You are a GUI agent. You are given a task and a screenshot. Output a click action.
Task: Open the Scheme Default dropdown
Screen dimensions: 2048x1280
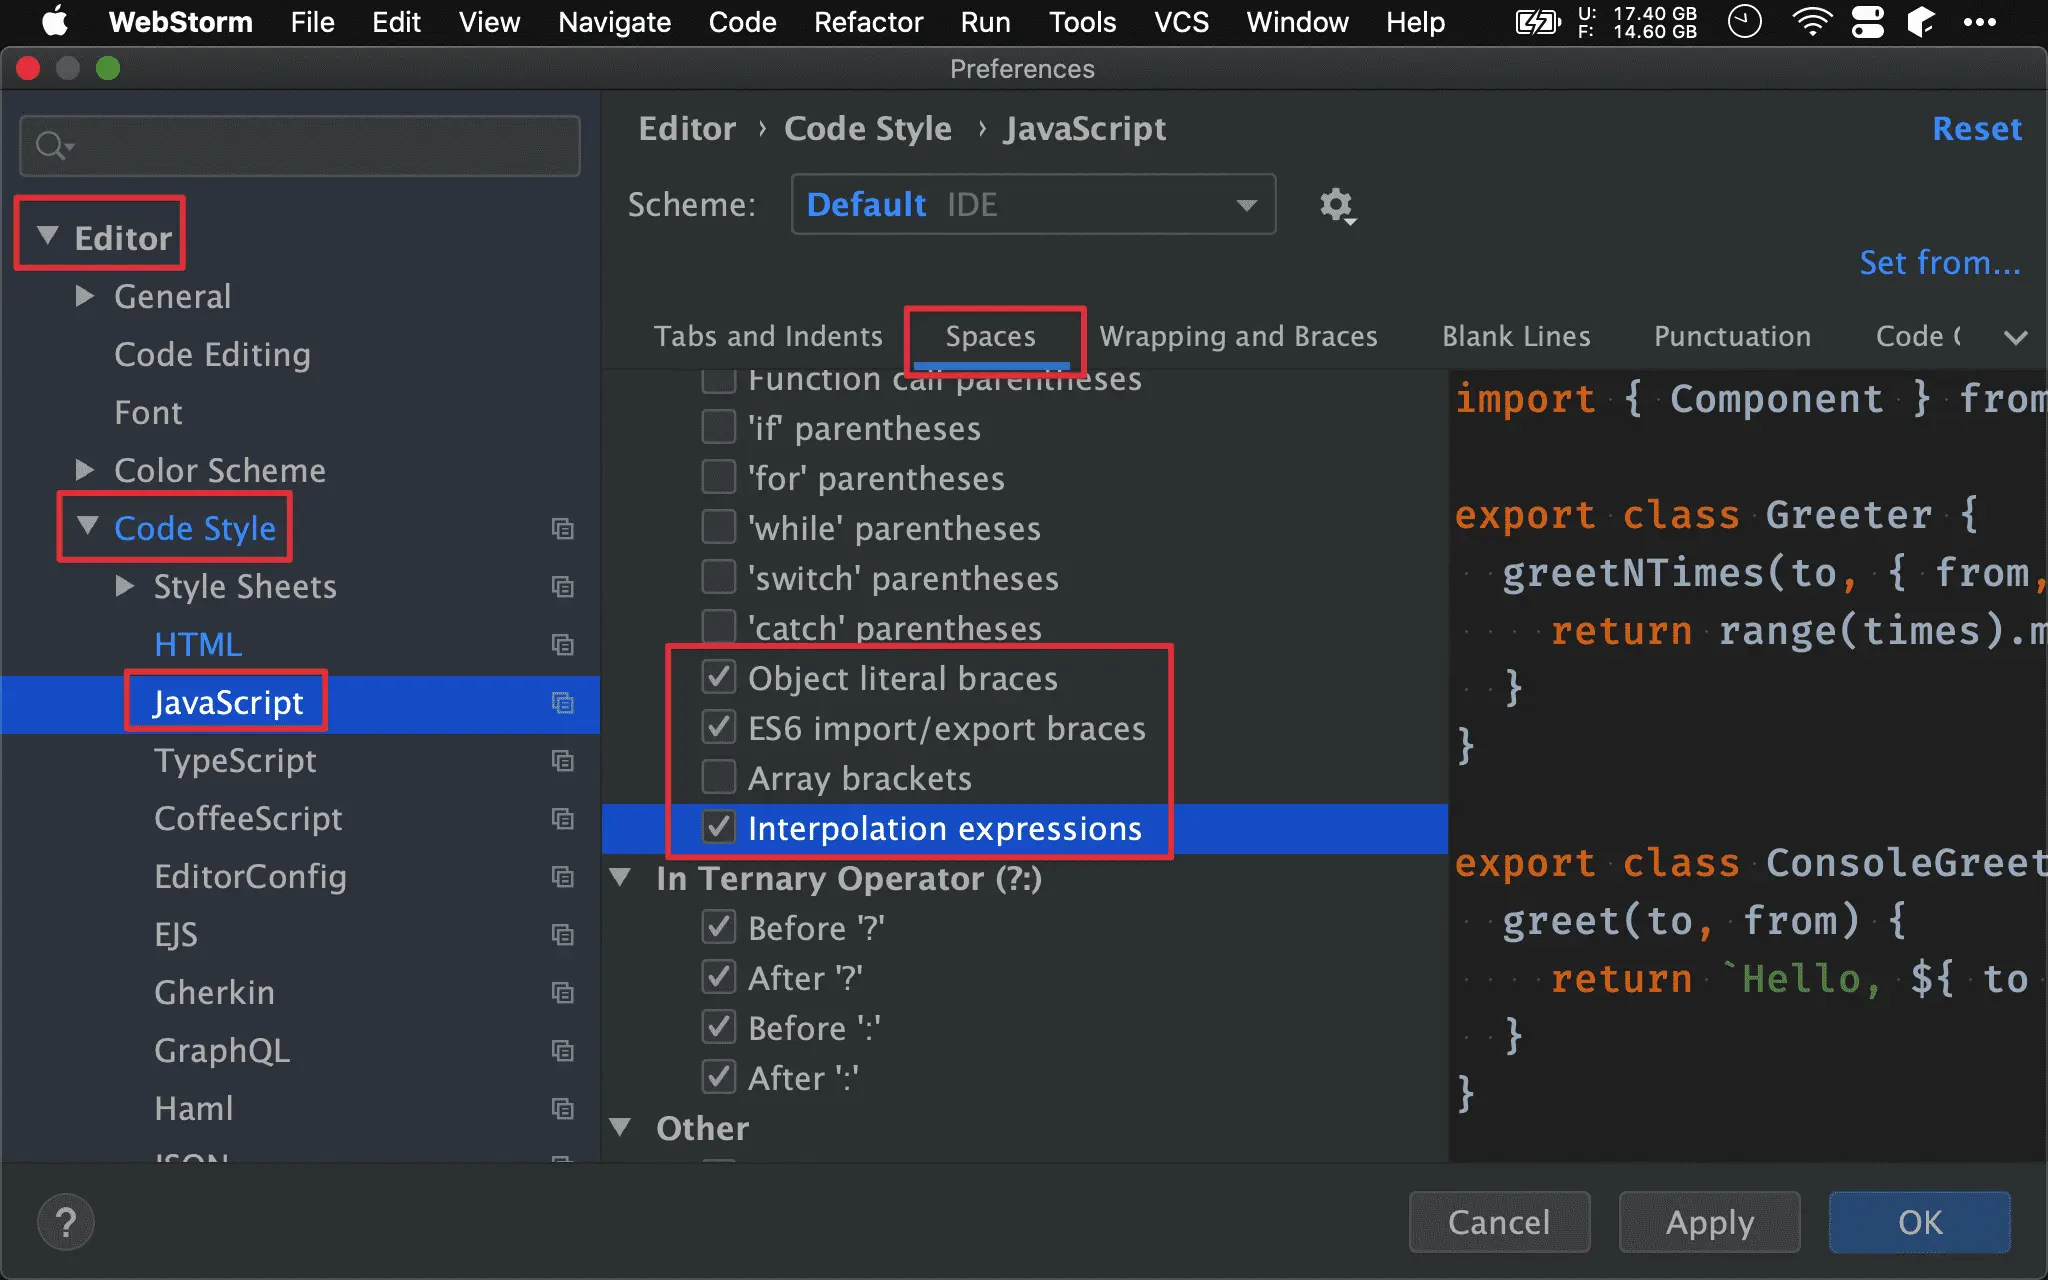1032,205
